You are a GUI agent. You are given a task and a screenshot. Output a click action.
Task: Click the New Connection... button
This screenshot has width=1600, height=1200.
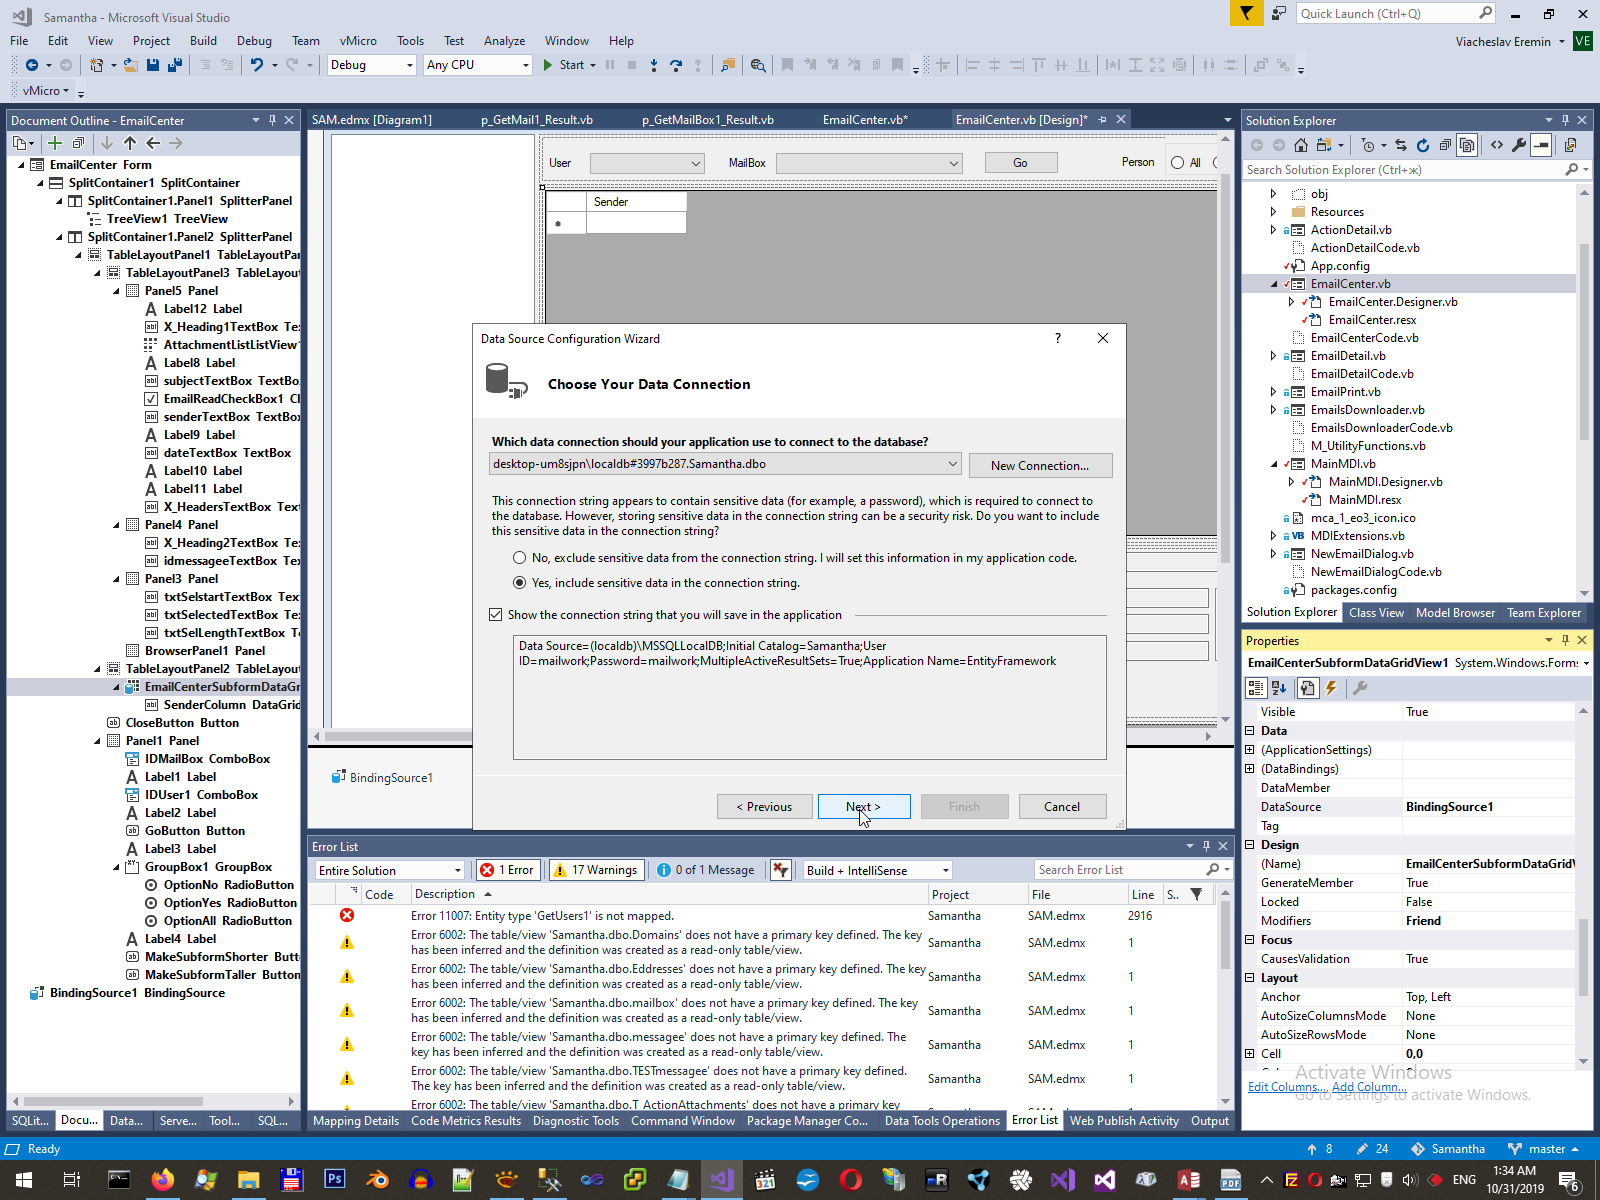point(1040,466)
